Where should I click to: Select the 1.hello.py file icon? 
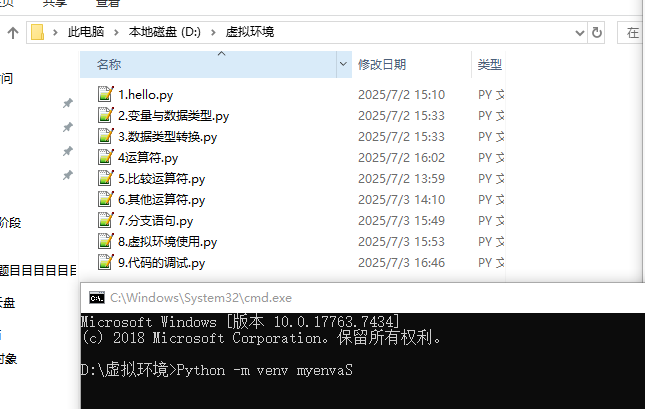coord(106,94)
